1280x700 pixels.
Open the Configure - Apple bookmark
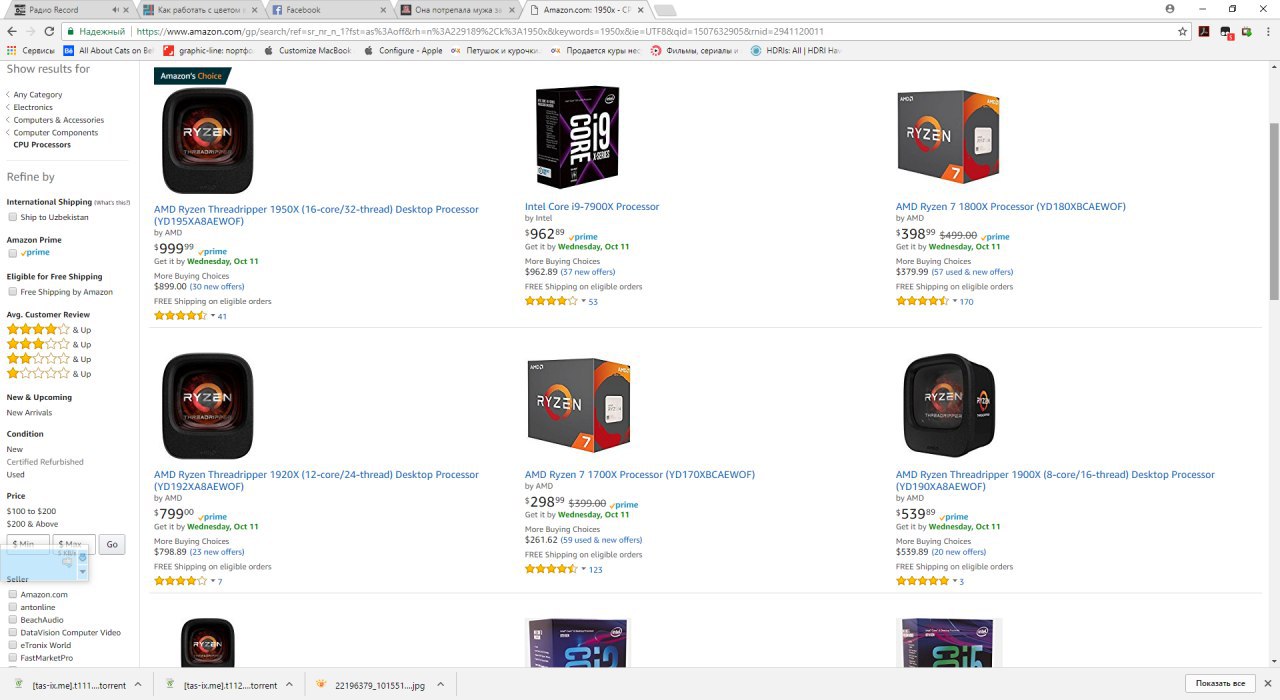pos(402,50)
